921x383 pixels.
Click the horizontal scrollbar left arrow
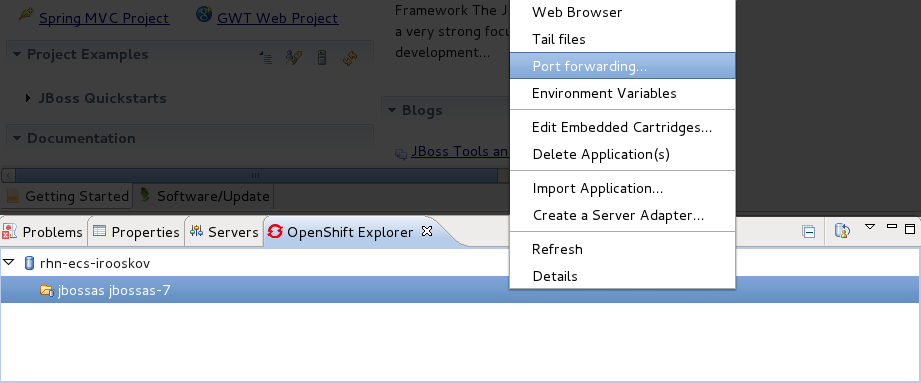[8, 175]
